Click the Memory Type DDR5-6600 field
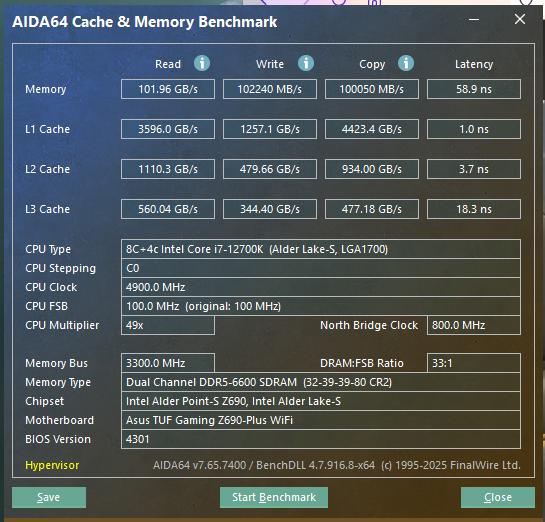This screenshot has height=522, width=545. tap(321, 382)
